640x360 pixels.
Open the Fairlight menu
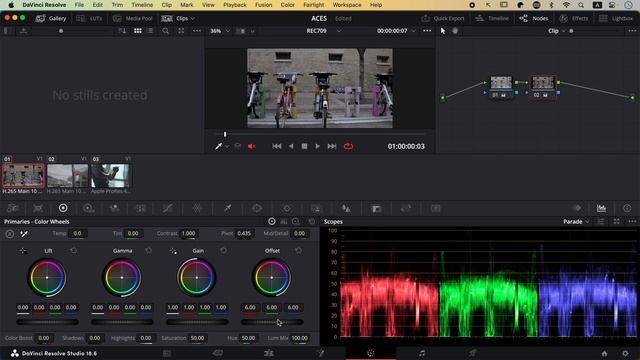coord(313,5)
